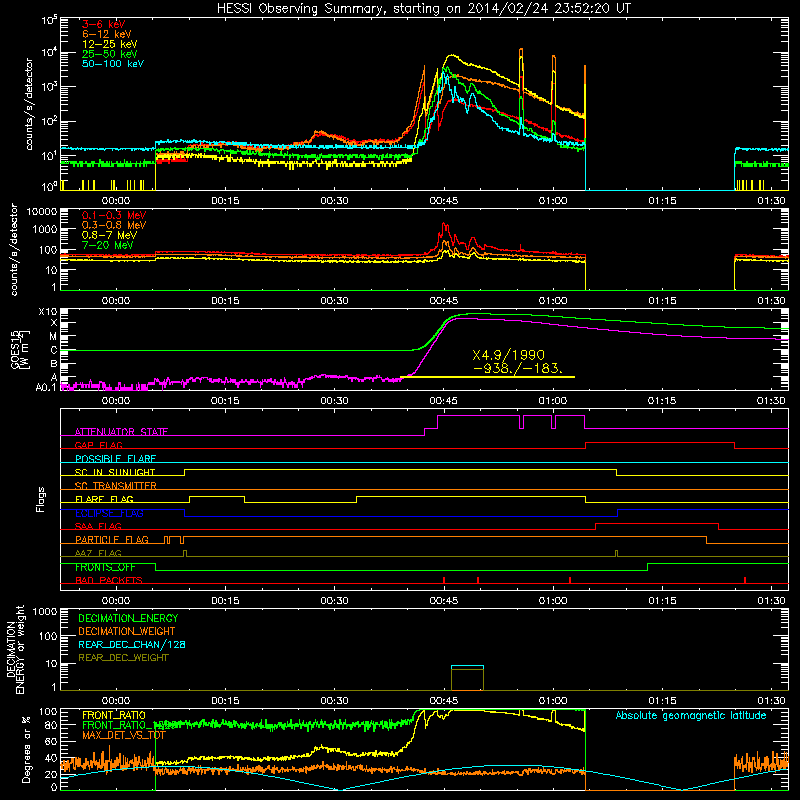
Task: Click the vertical Flags axis label
Action: [x=41, y=499]
